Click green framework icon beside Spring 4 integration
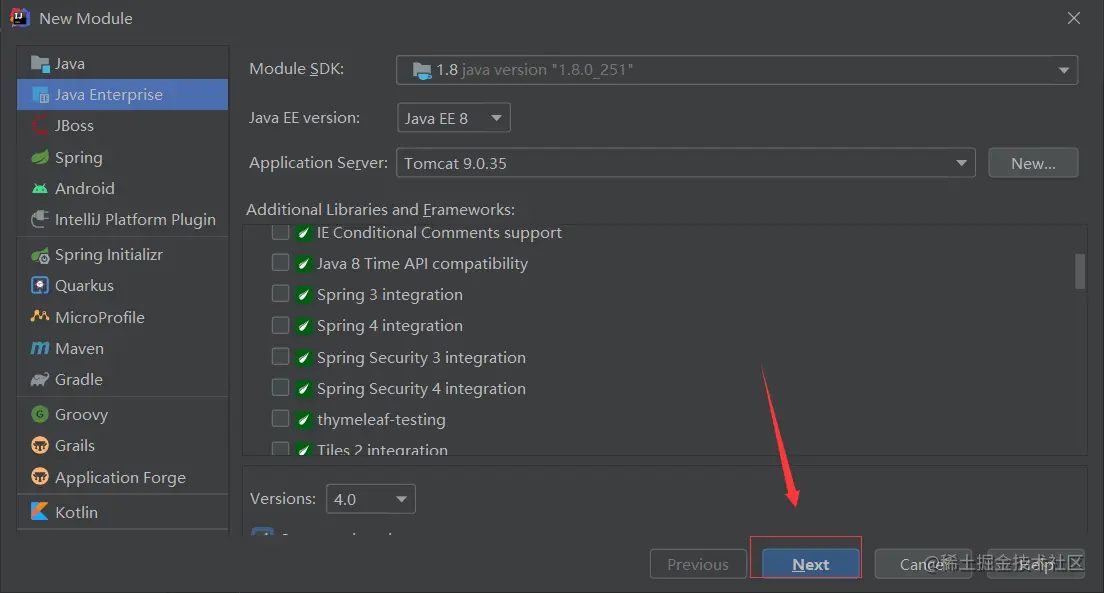Viewport: 1104px width, 593px height. (x=303, y=325)
